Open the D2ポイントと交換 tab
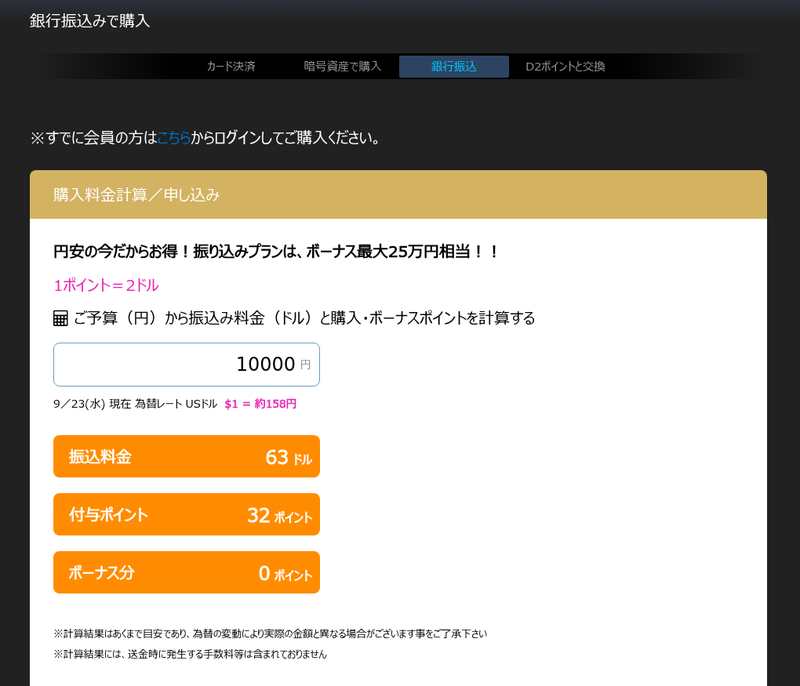Screen dimensions: 800x686 pyautogui.click(x=565, y=66)
